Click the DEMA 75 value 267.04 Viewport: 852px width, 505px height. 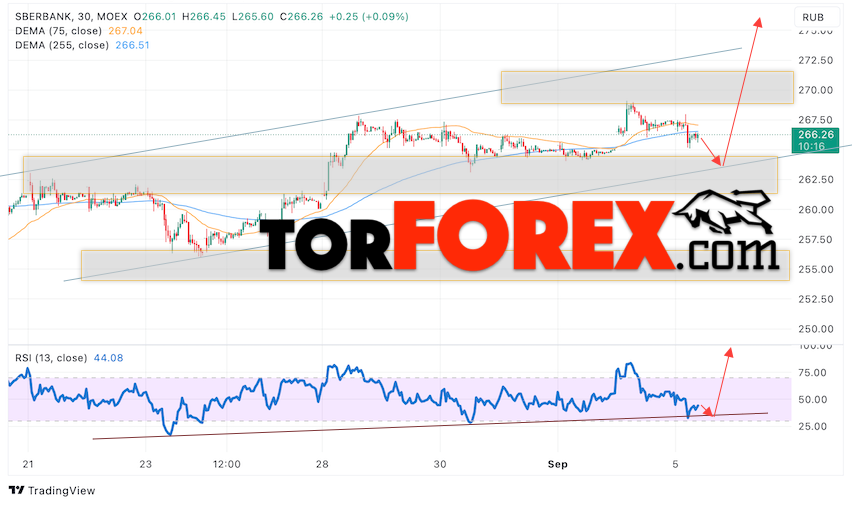point(125,31)
